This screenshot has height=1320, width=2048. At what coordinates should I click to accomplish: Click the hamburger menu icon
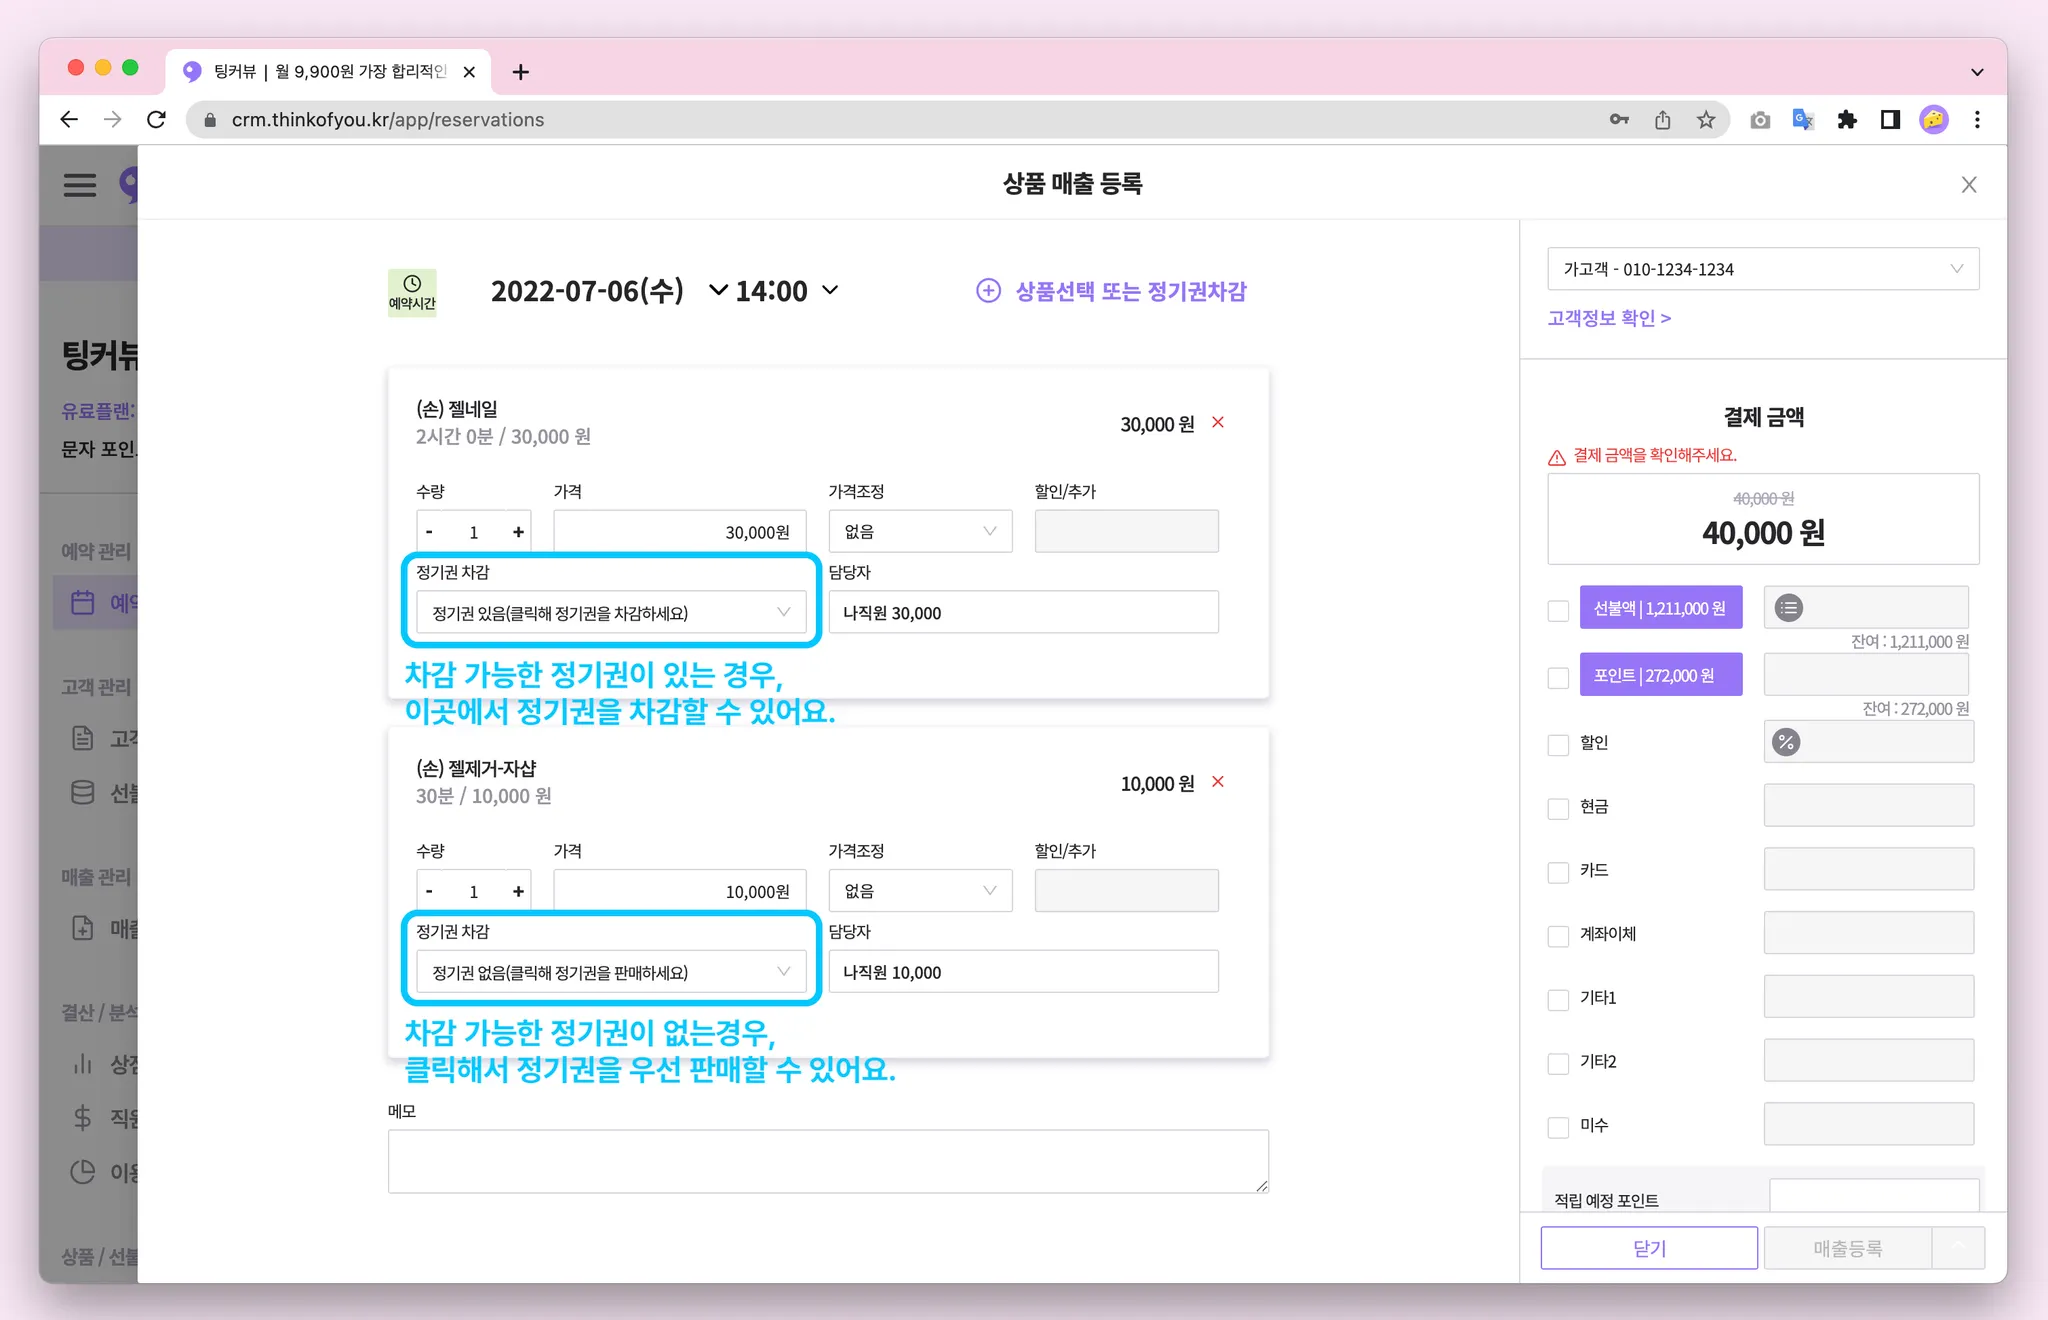[80, 185]
